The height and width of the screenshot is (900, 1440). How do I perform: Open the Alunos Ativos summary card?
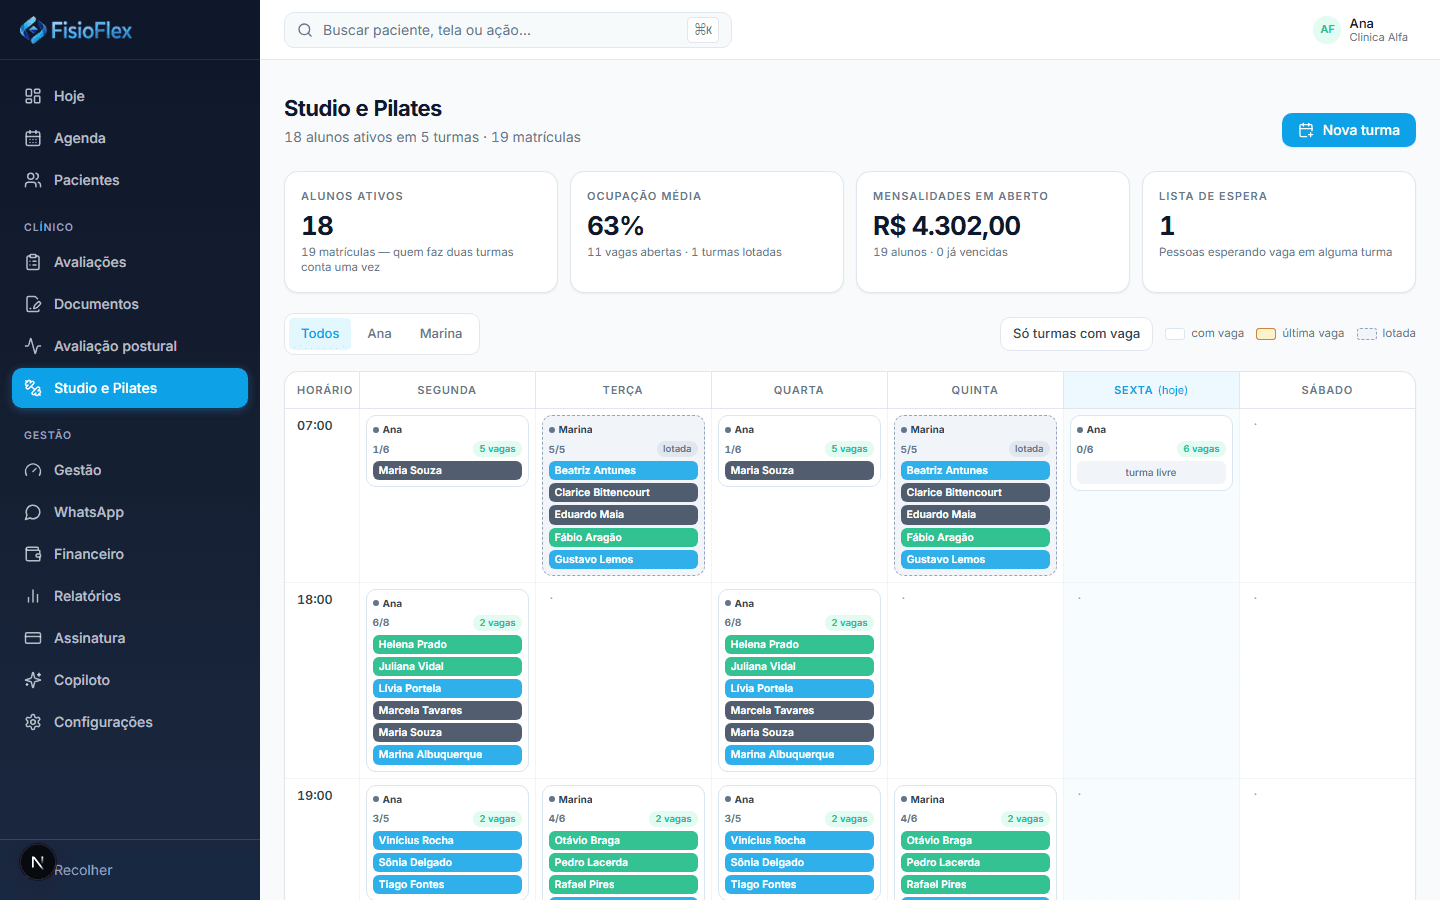point(421,232)
